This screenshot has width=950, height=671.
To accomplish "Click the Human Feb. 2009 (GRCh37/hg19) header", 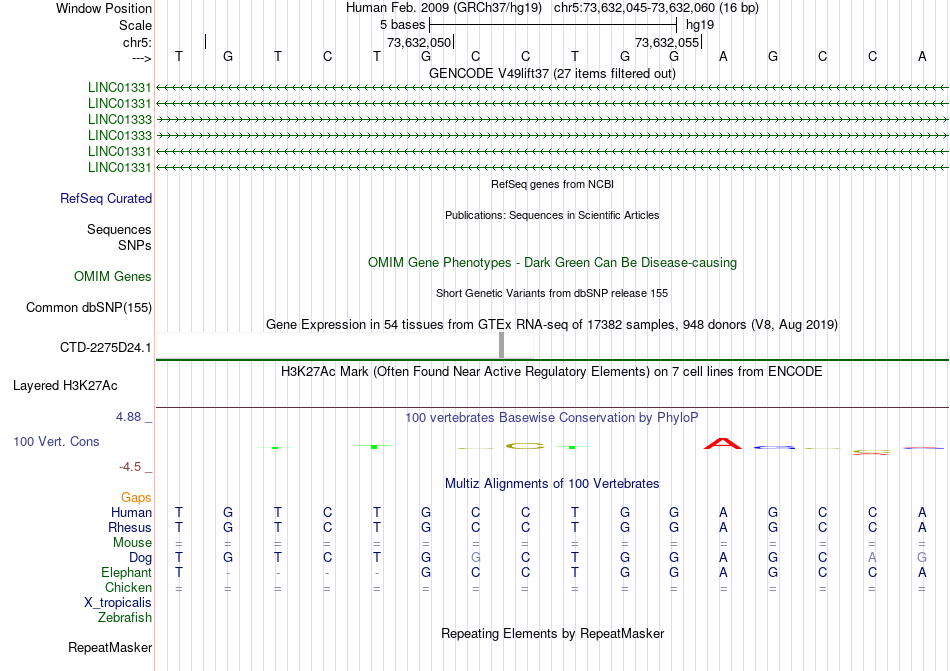I will (444, 8).
